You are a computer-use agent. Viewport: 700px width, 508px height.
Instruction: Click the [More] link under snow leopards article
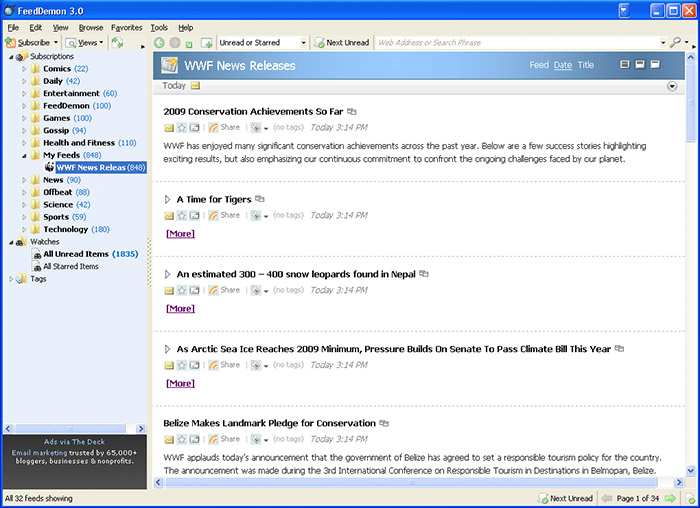180,308
